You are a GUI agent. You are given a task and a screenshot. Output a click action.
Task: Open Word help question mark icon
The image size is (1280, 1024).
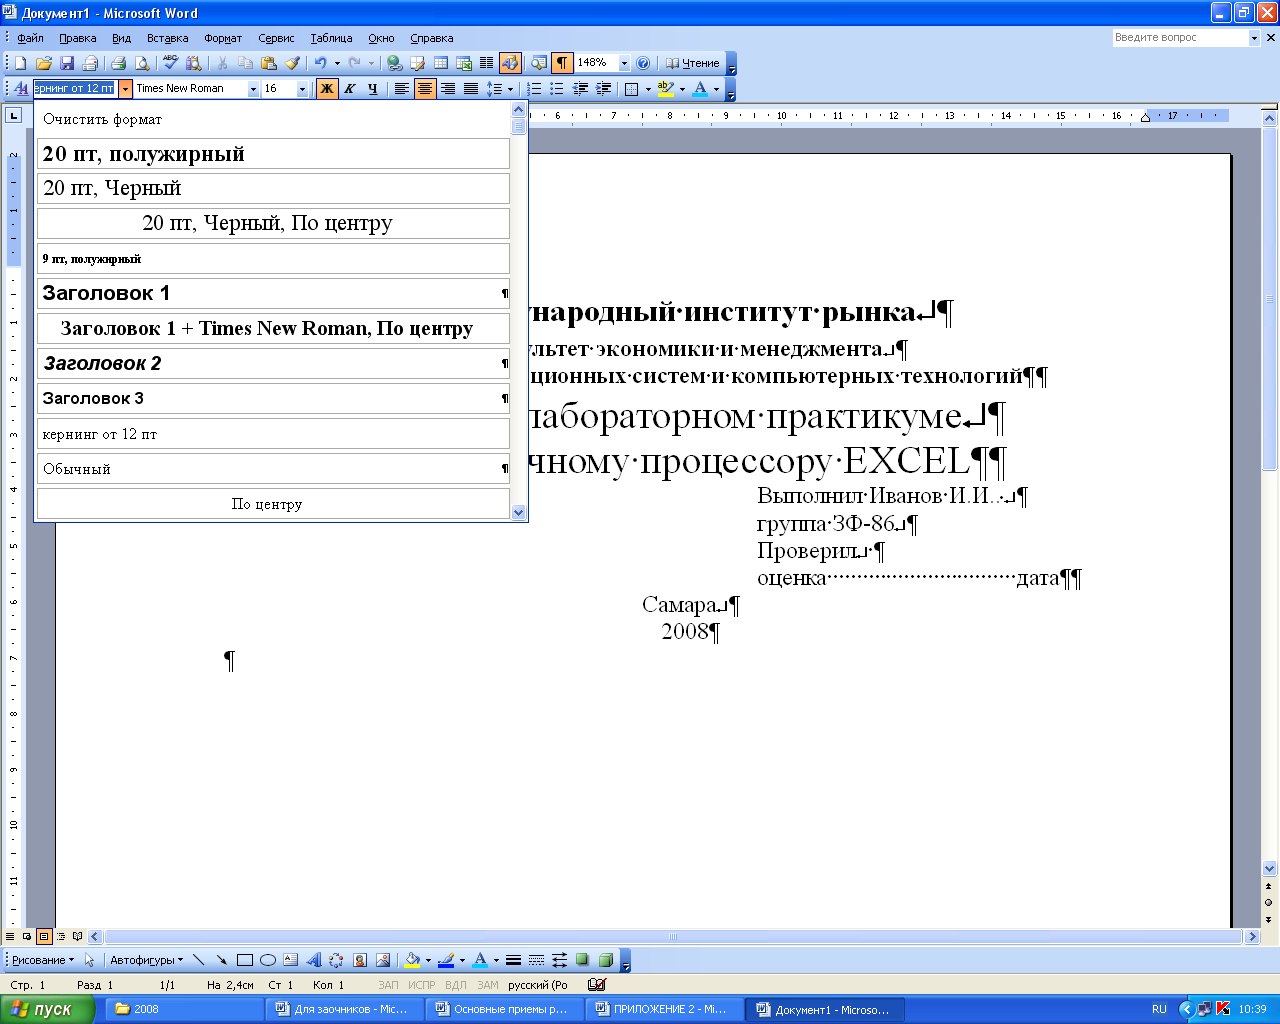[x=643, y=63]
